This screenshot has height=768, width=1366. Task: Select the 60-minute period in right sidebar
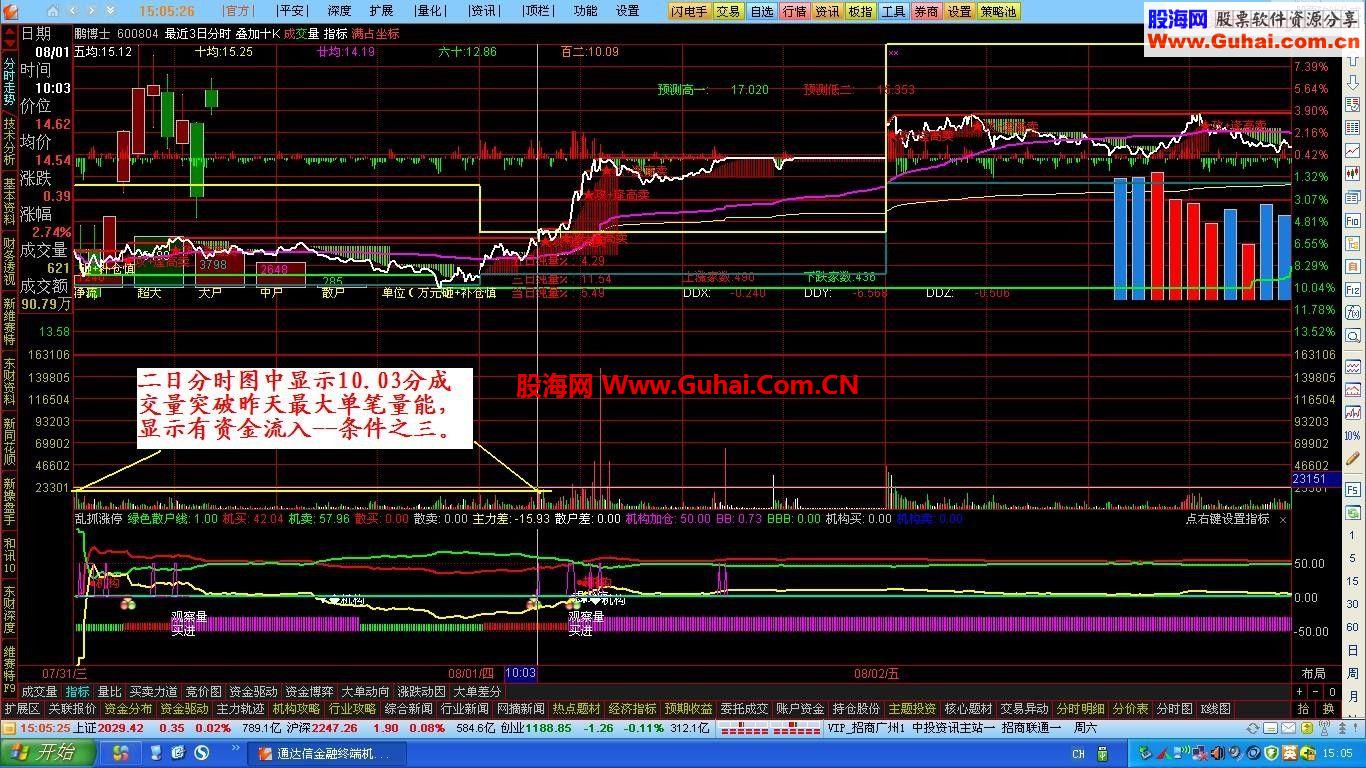[x=1353, y=627]
